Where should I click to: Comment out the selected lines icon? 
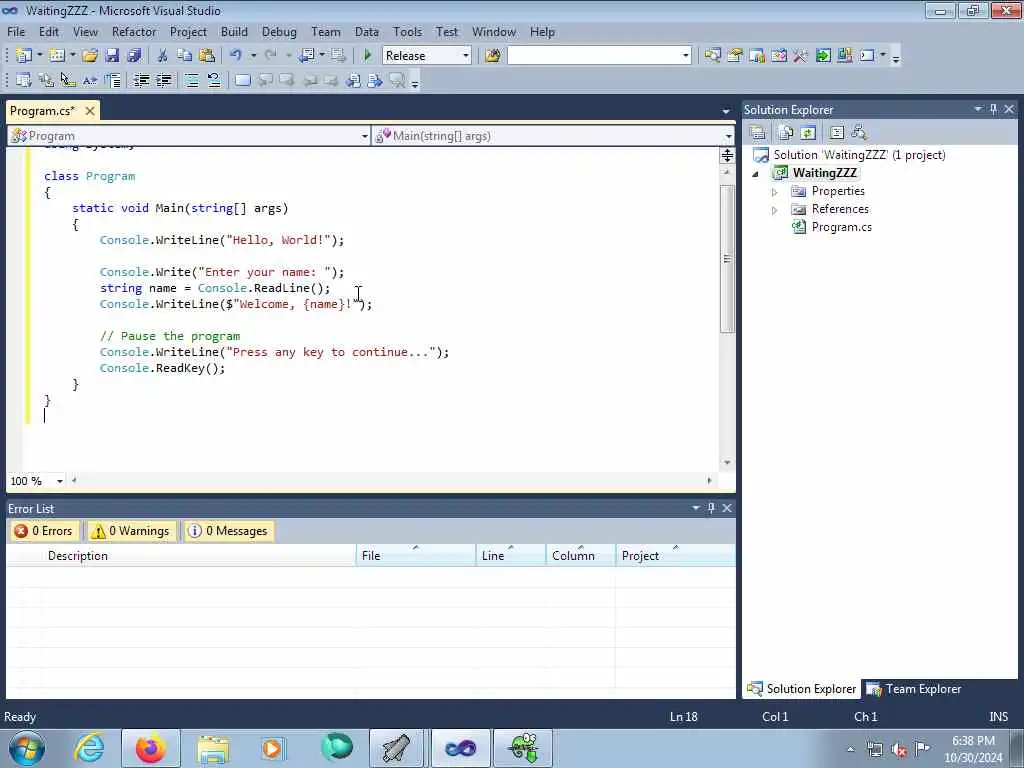click(x=191, y=80)
